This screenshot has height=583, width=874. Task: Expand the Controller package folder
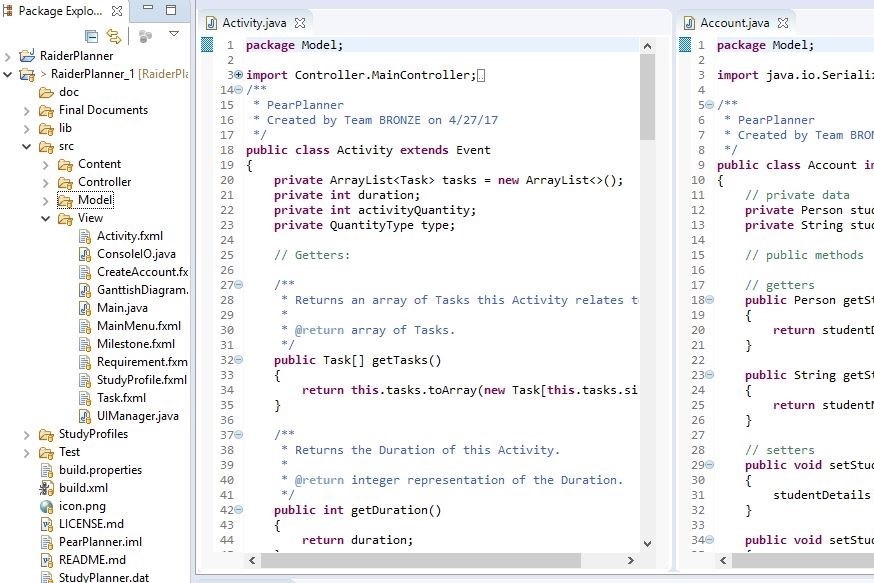(x=46, y=182)
